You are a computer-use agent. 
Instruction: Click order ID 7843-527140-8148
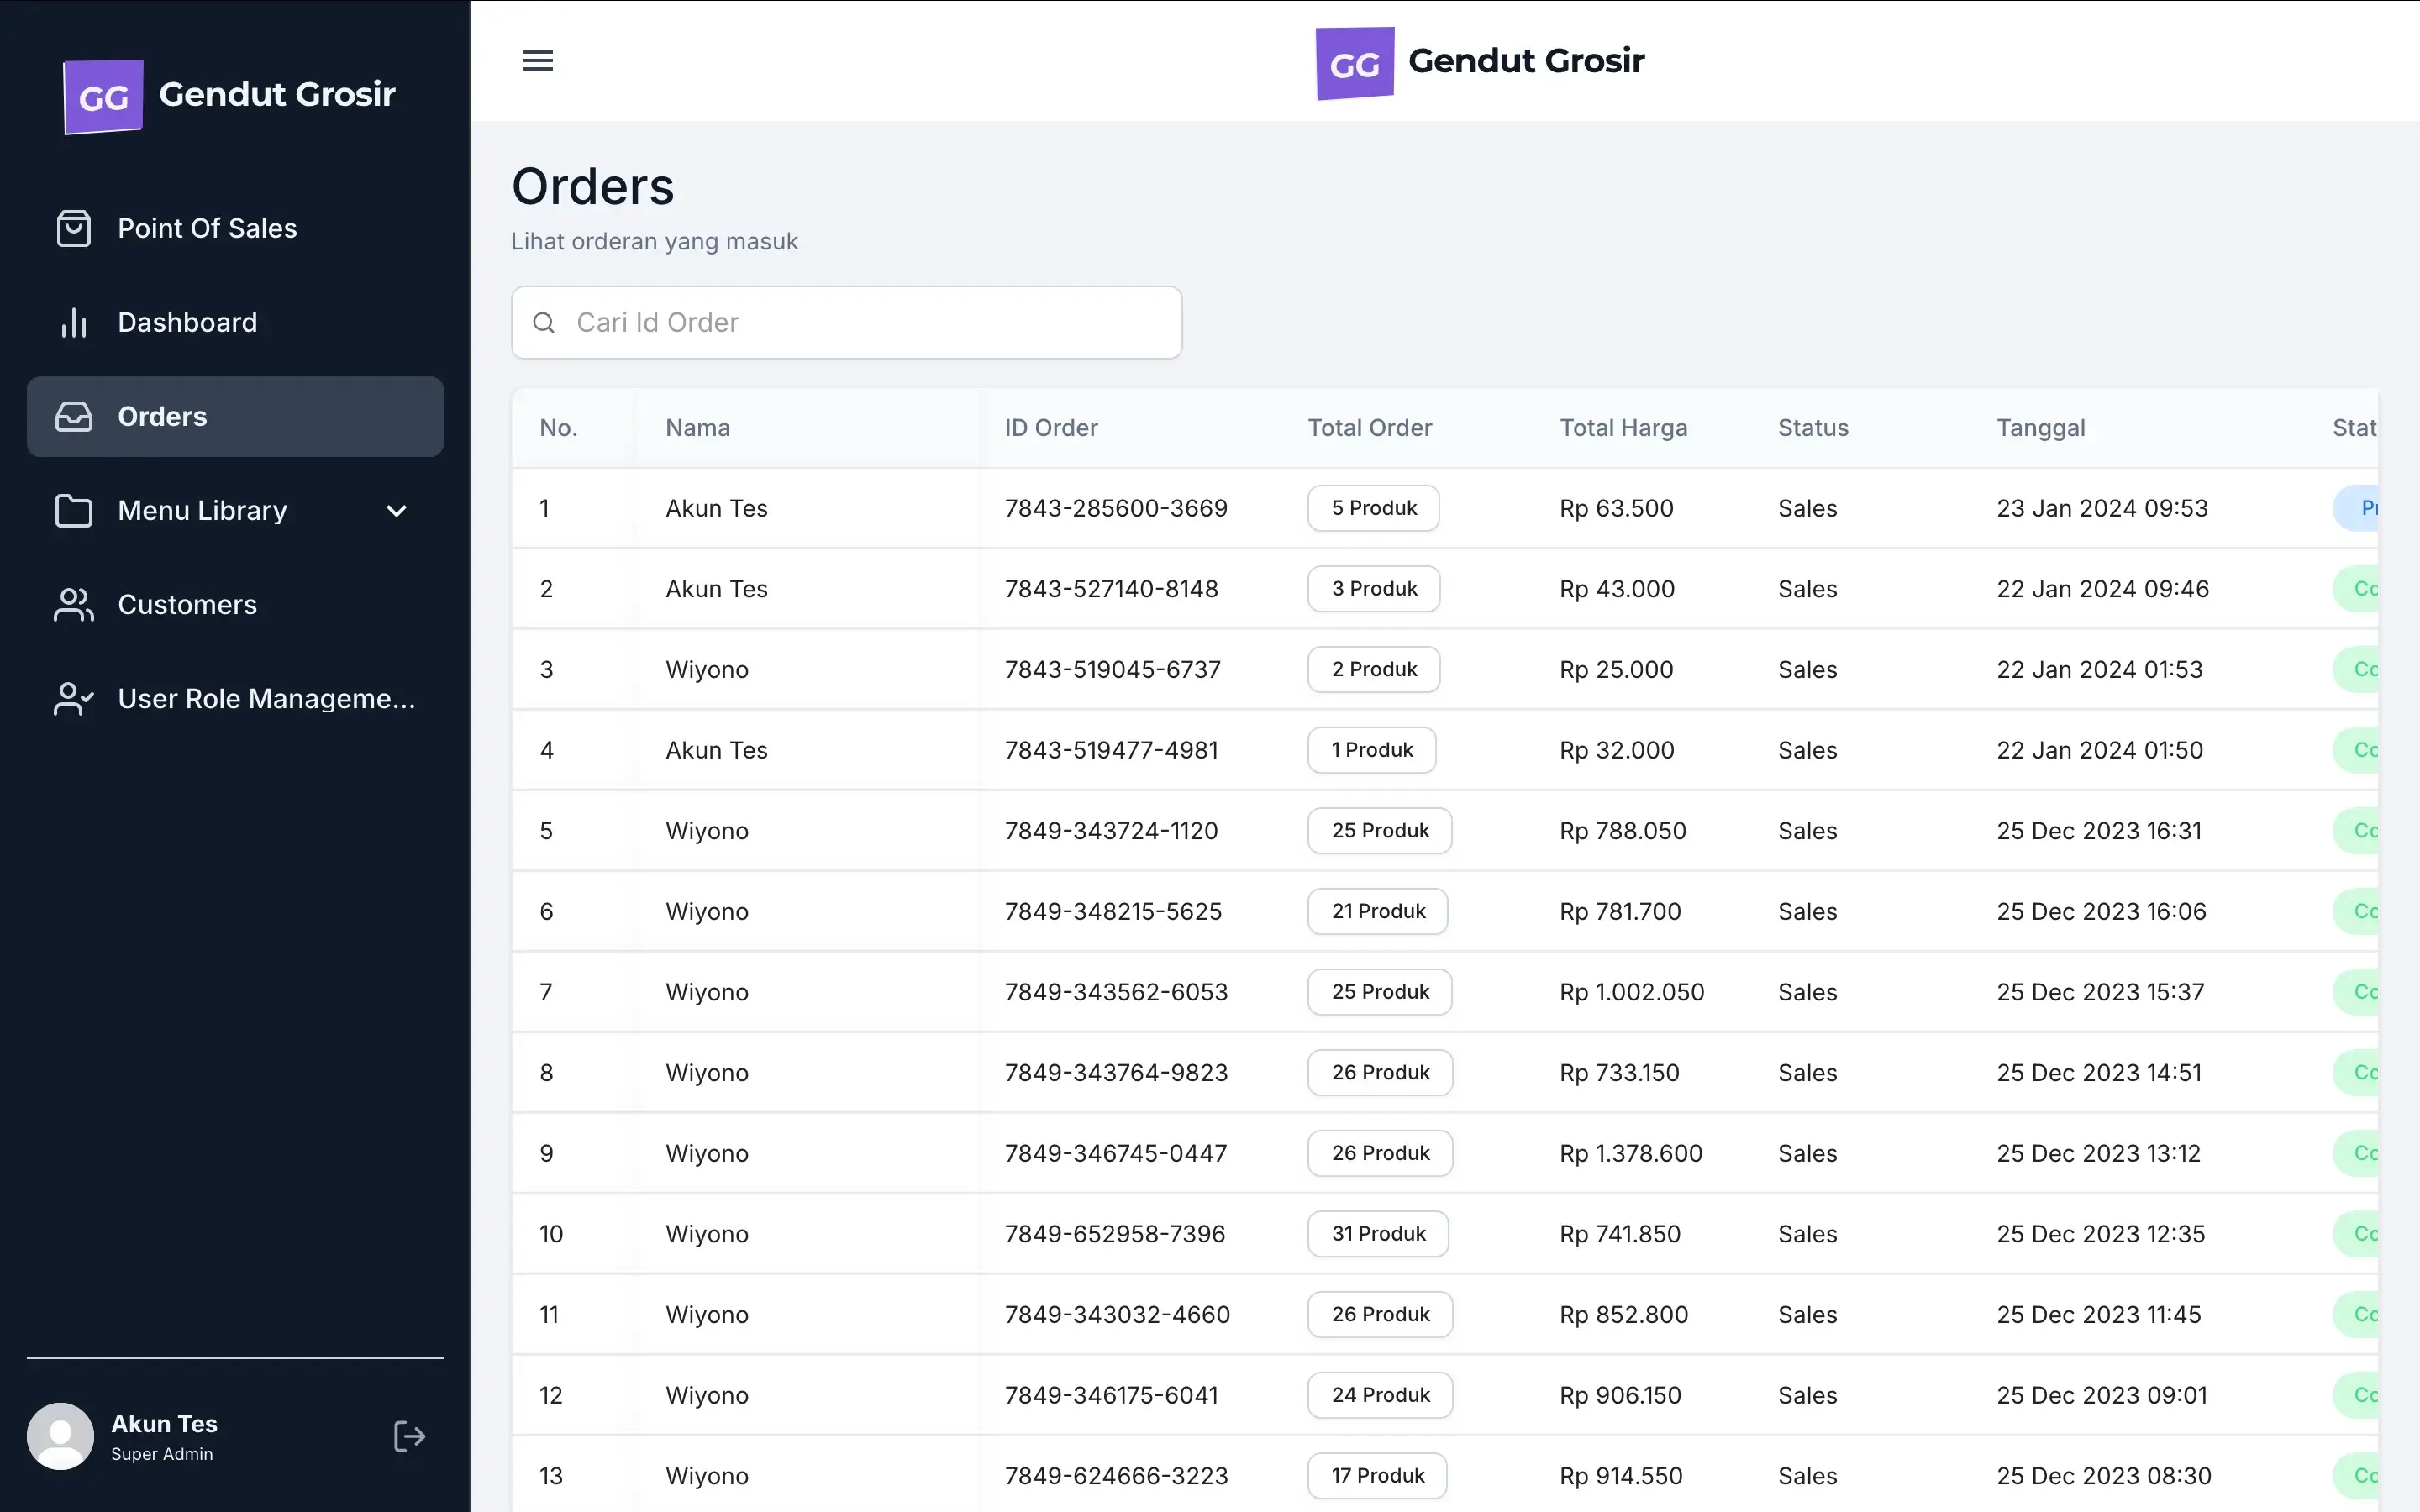pos(1111,589)
